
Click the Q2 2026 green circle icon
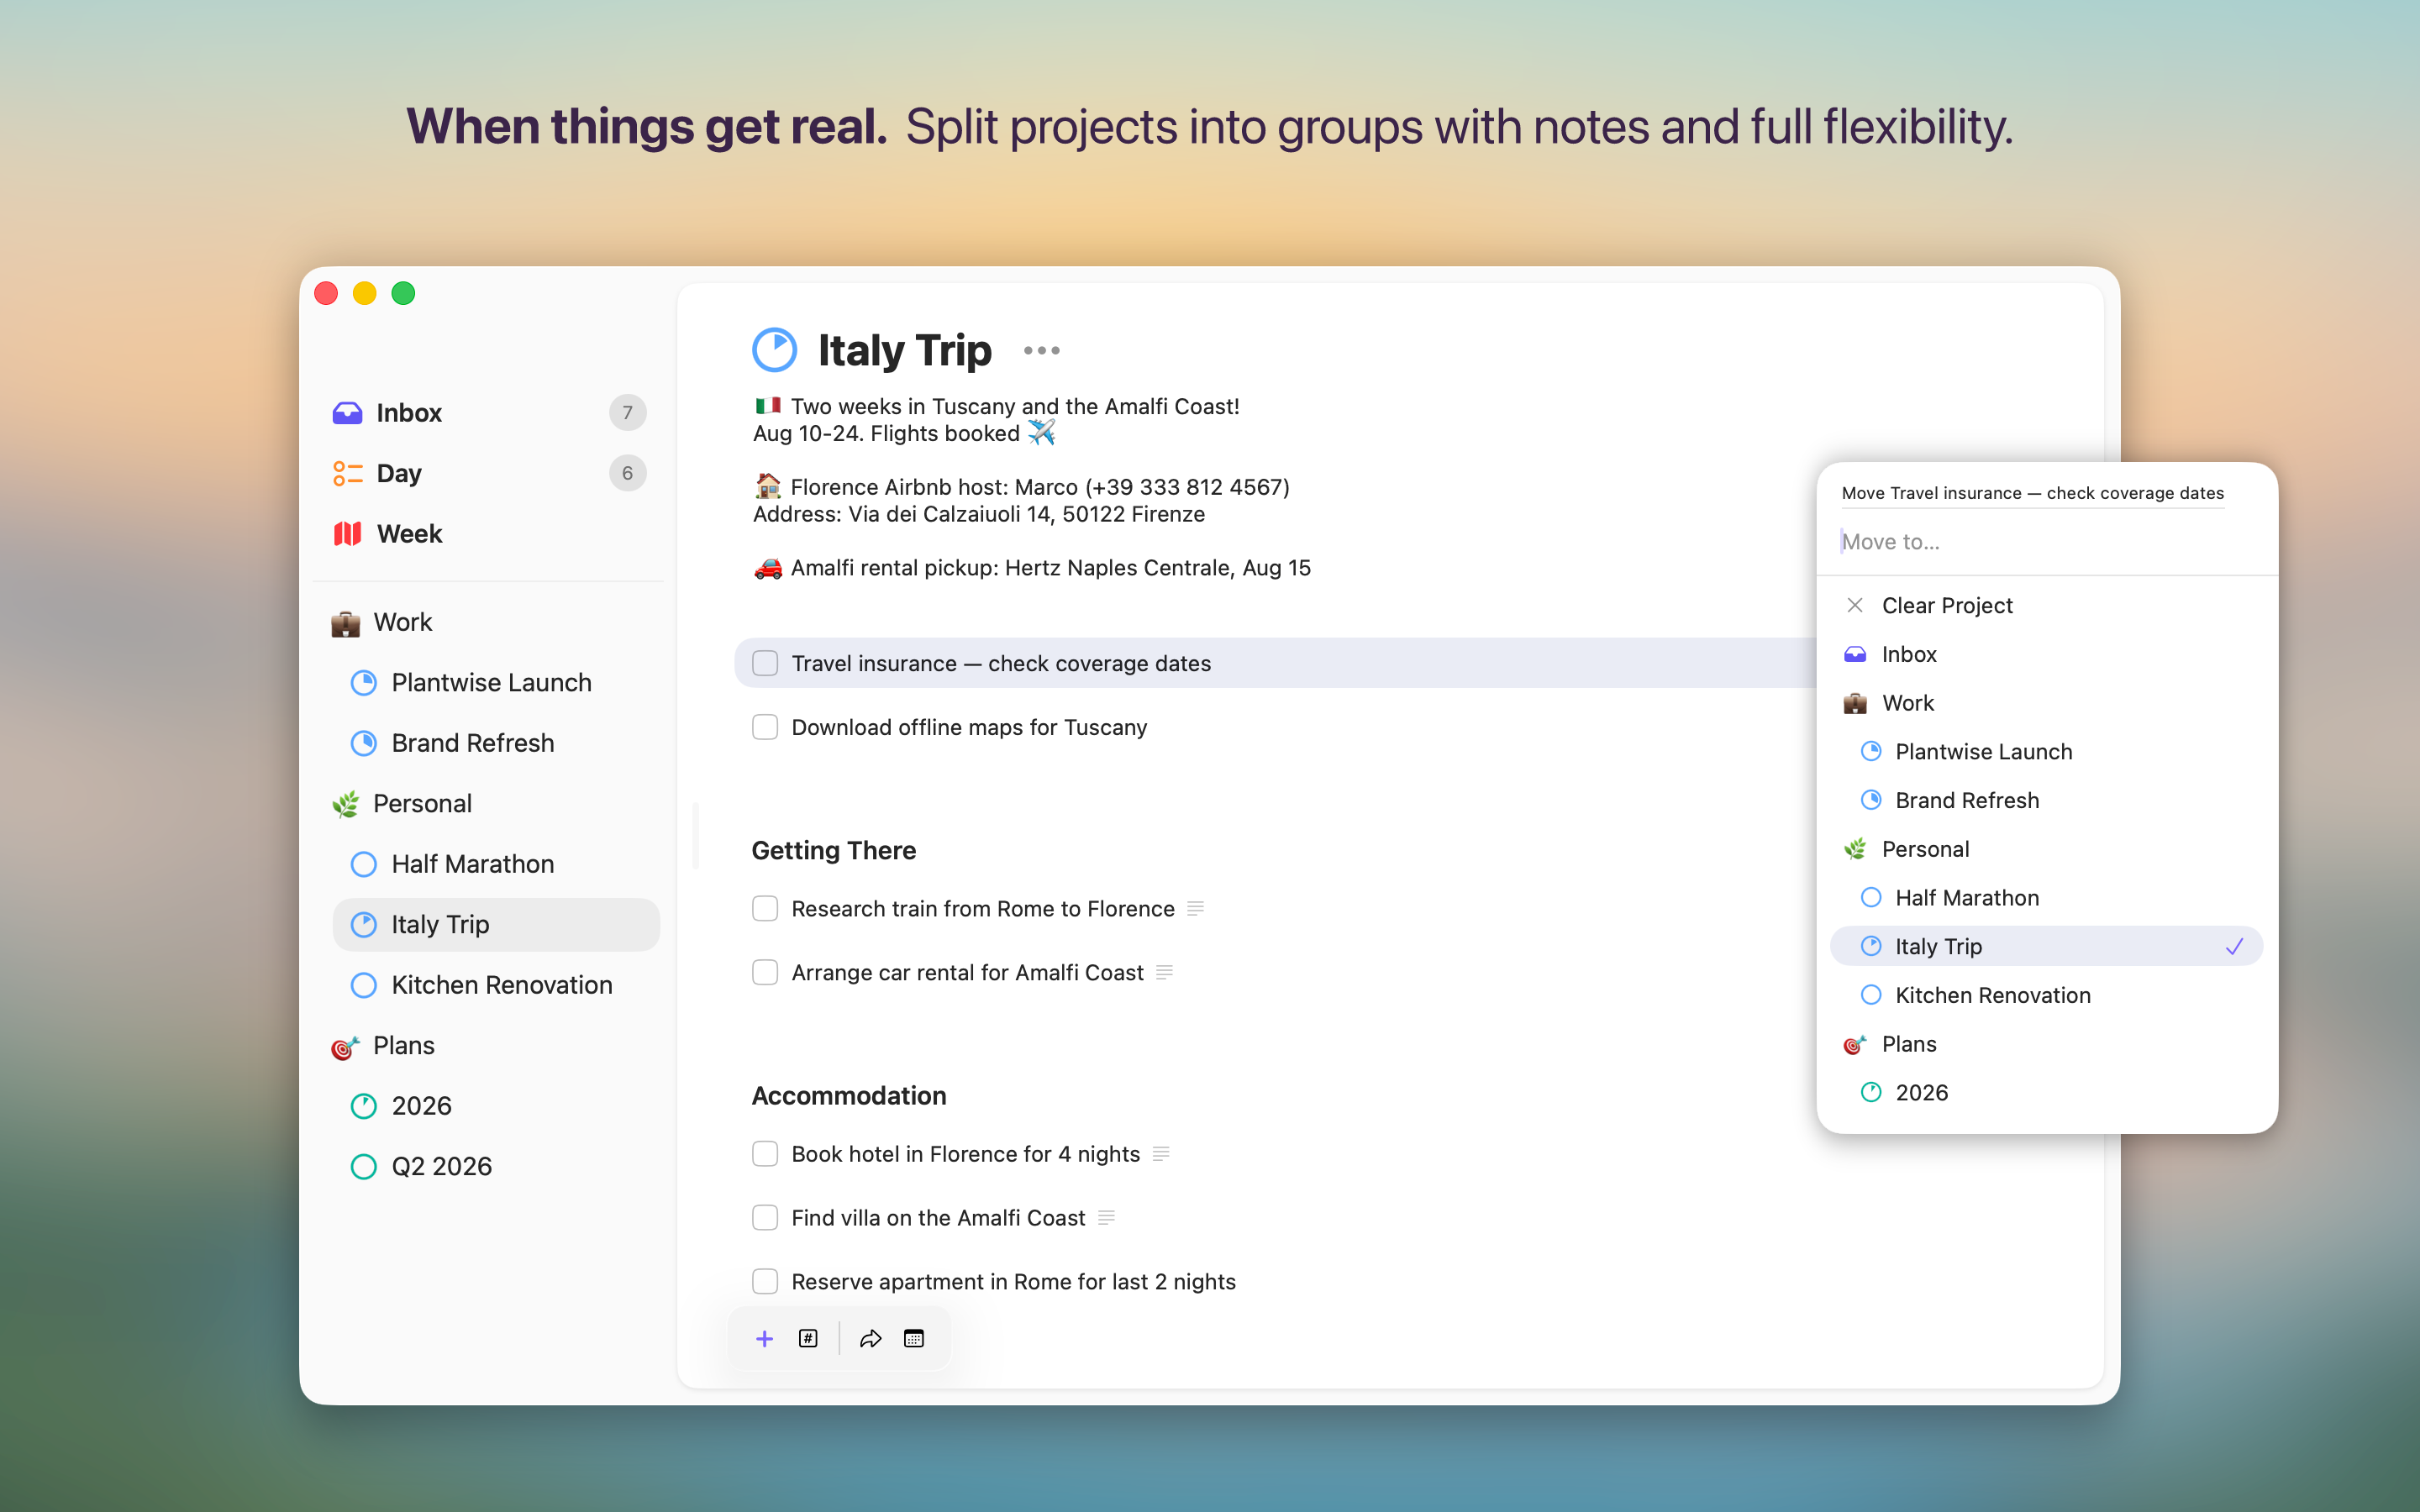click(x=364, y=1167)
